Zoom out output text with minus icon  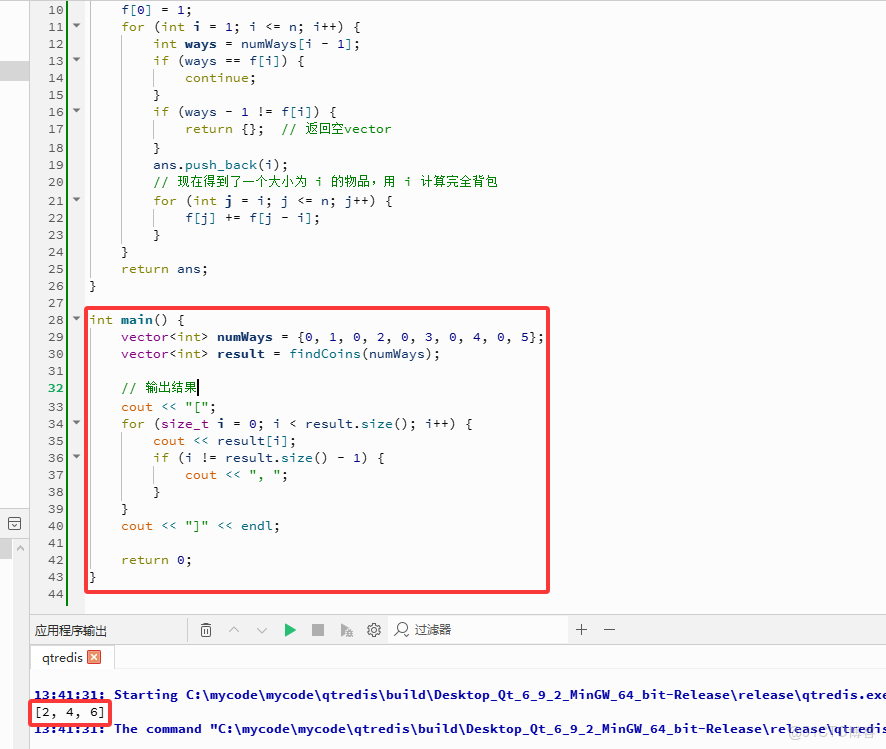pos(609,629)
